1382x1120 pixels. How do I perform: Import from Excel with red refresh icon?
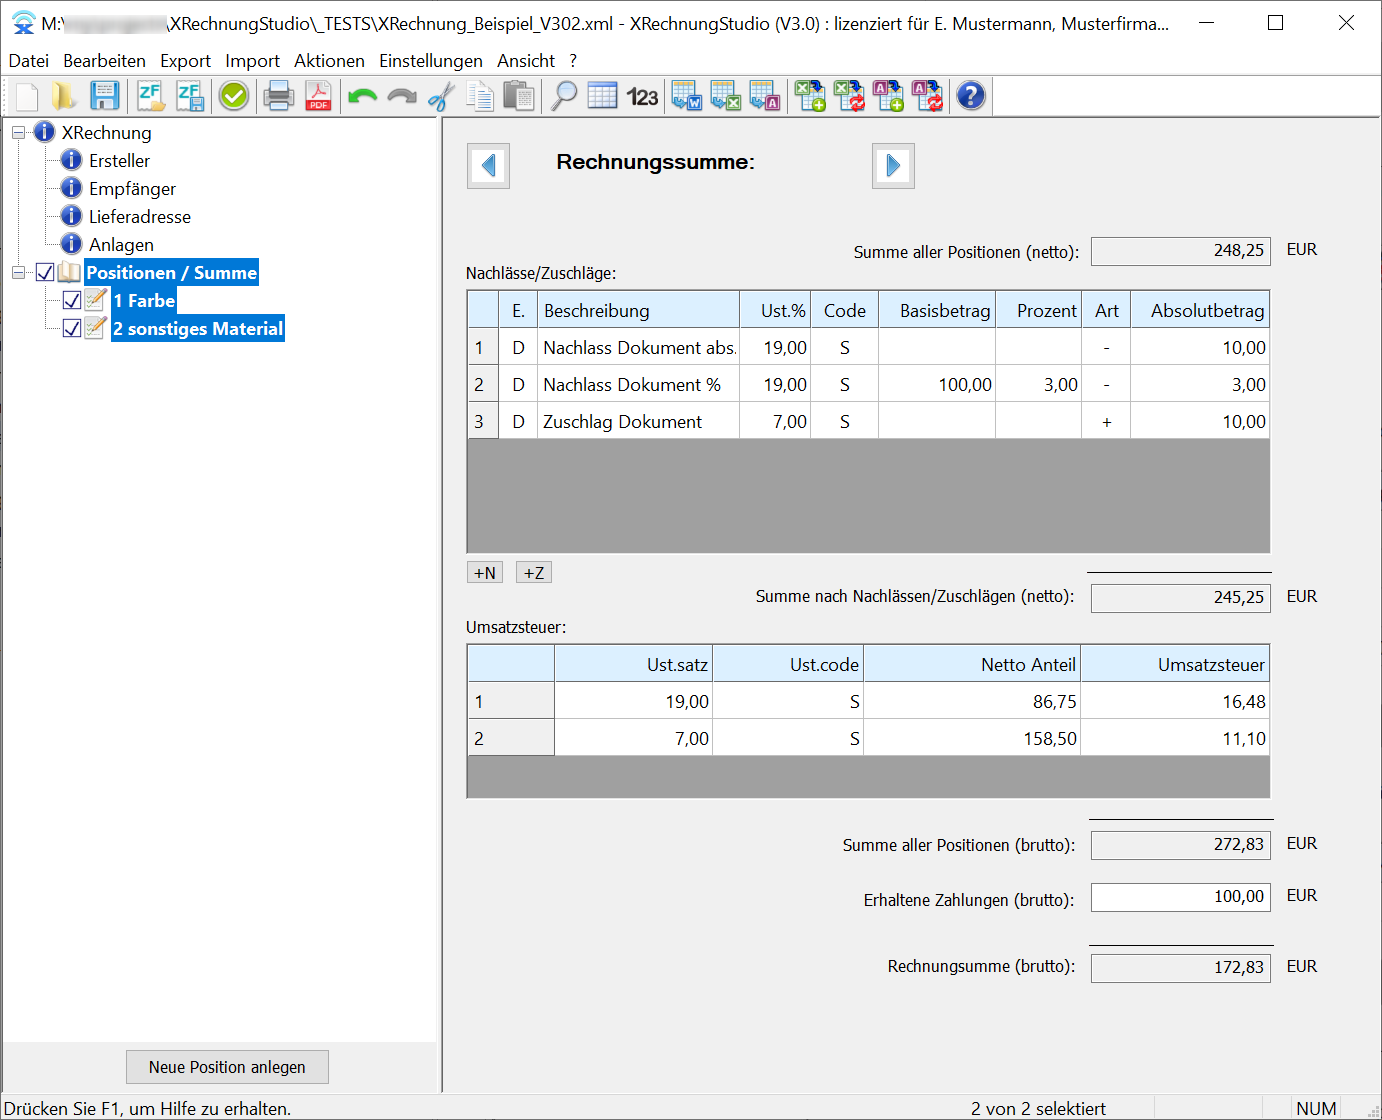pyautogui.click(x=849, y=96)
